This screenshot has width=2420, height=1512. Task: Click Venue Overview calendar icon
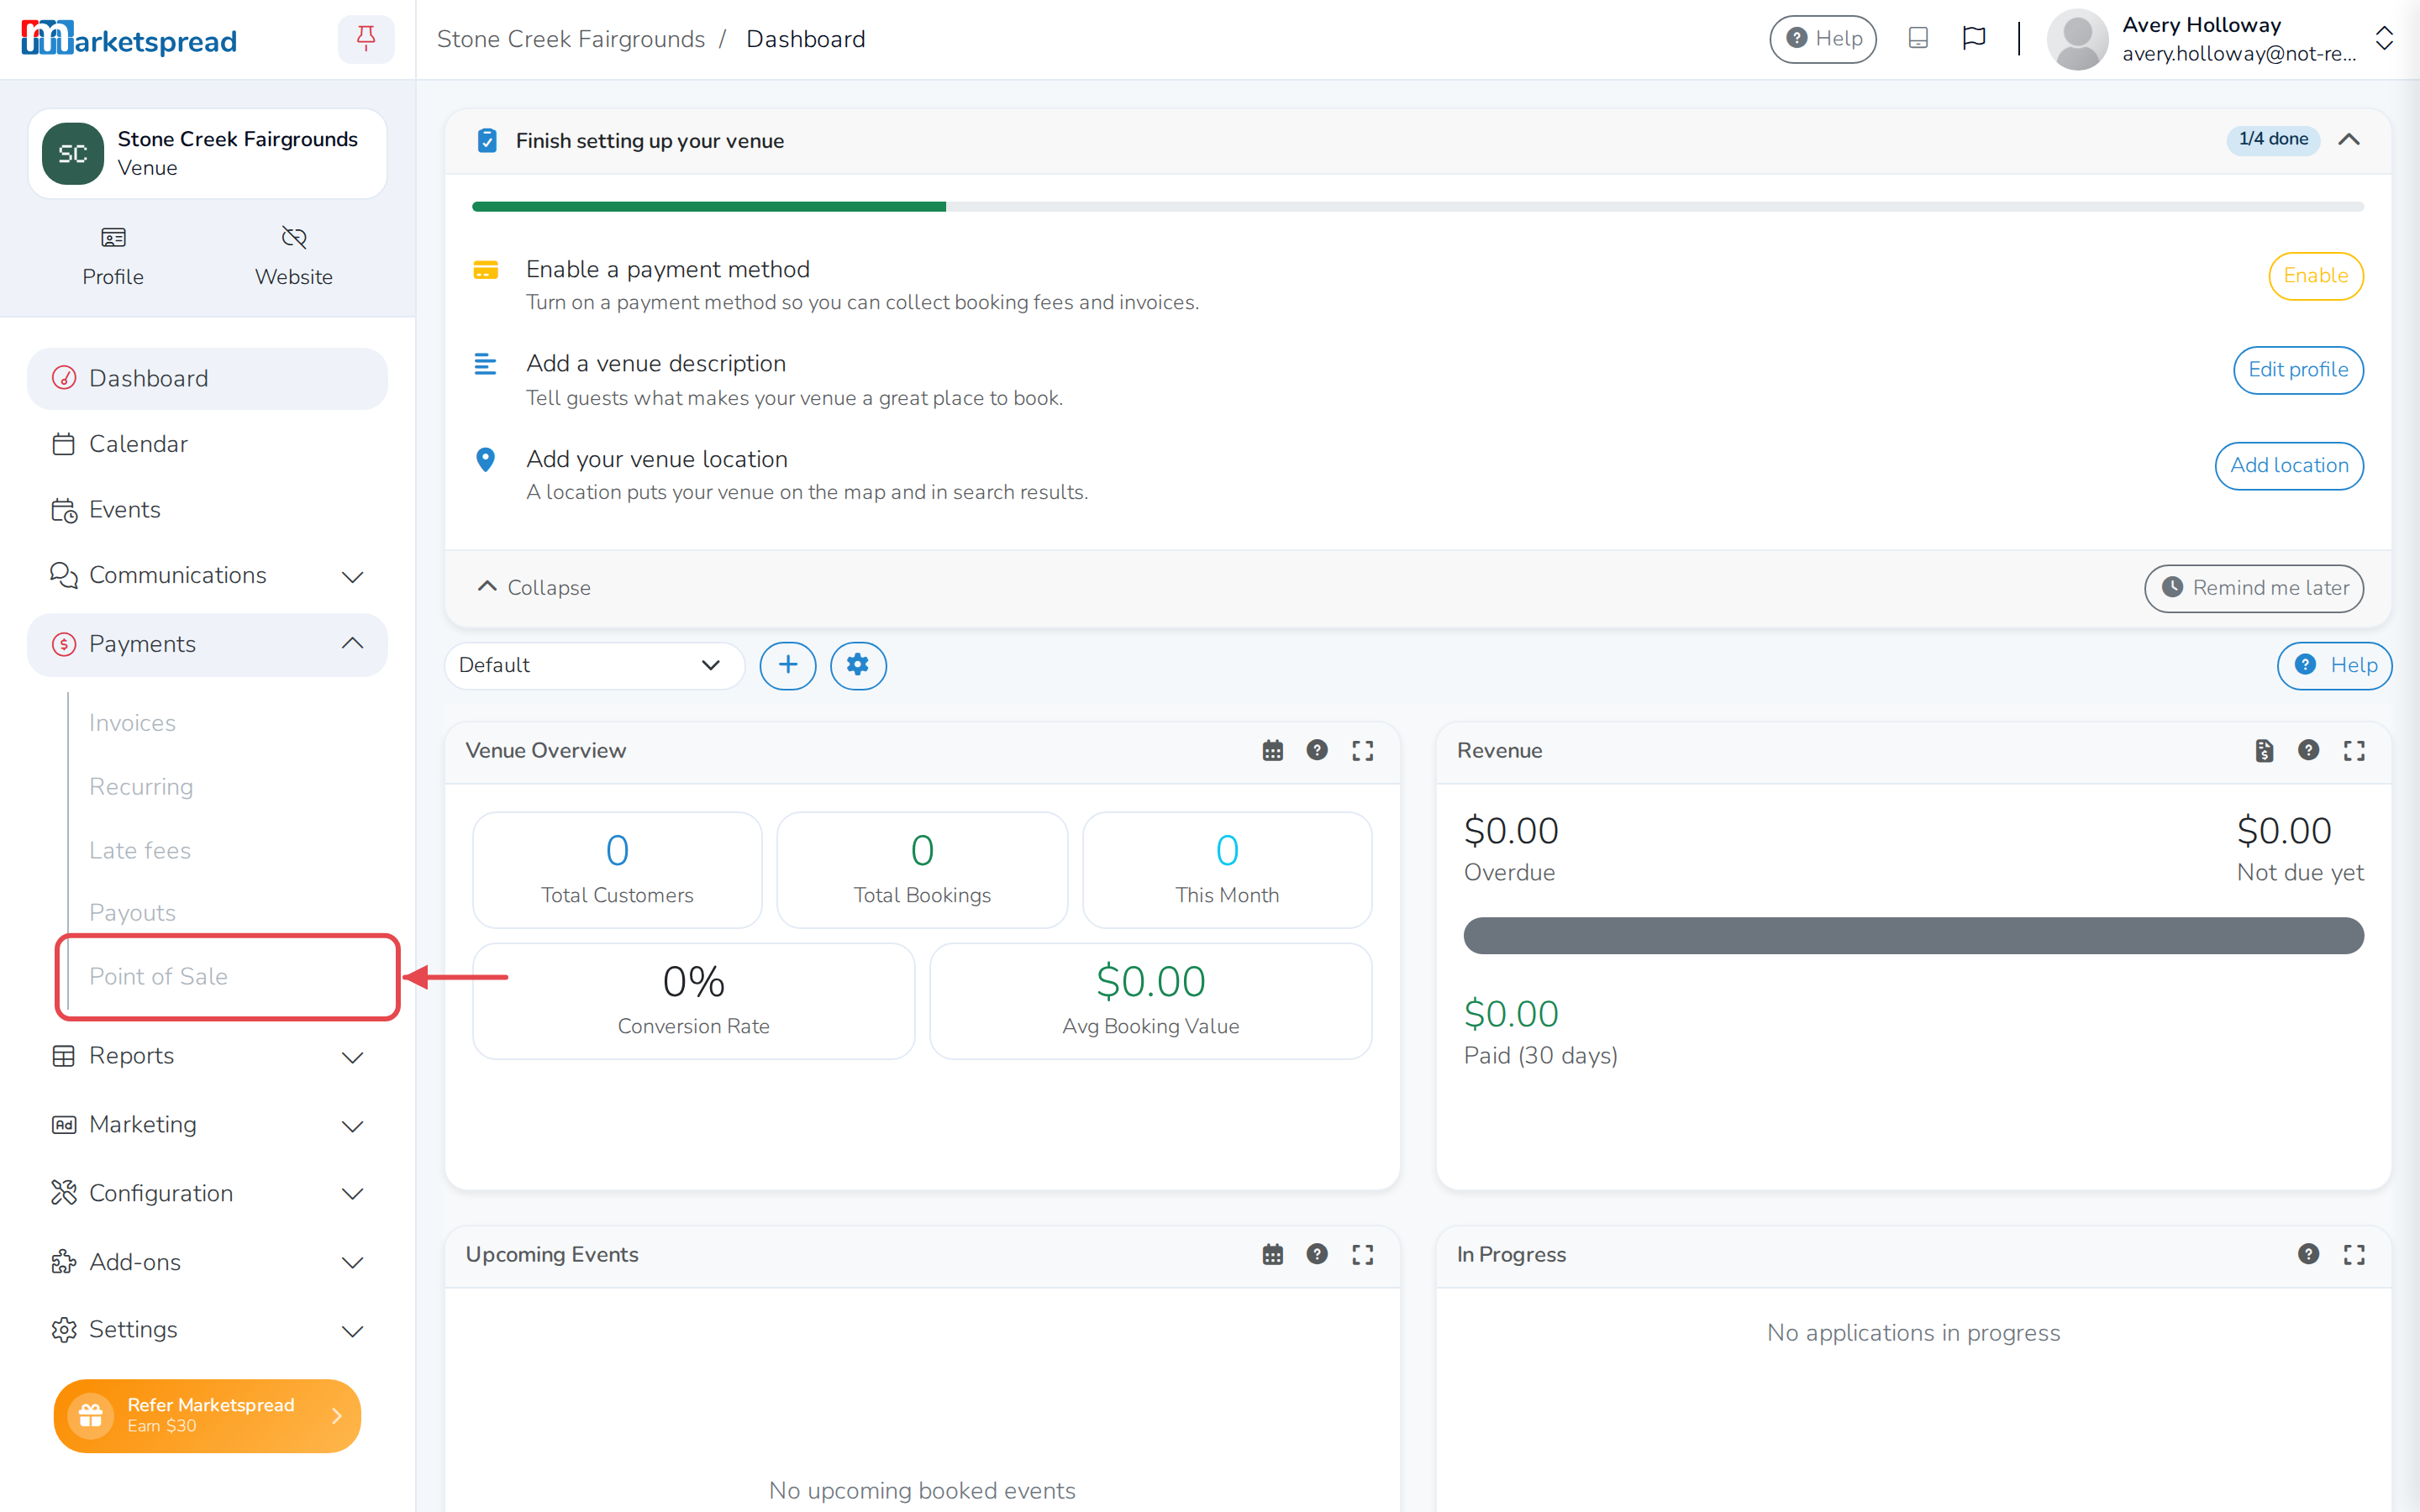tap(1272, 751)
